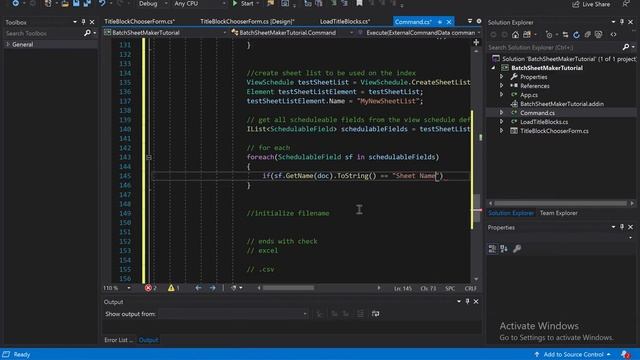The width and height of the screenshot is (640, 360).
Task: Close the Command.cs tab
Action: tap(449, 22)
